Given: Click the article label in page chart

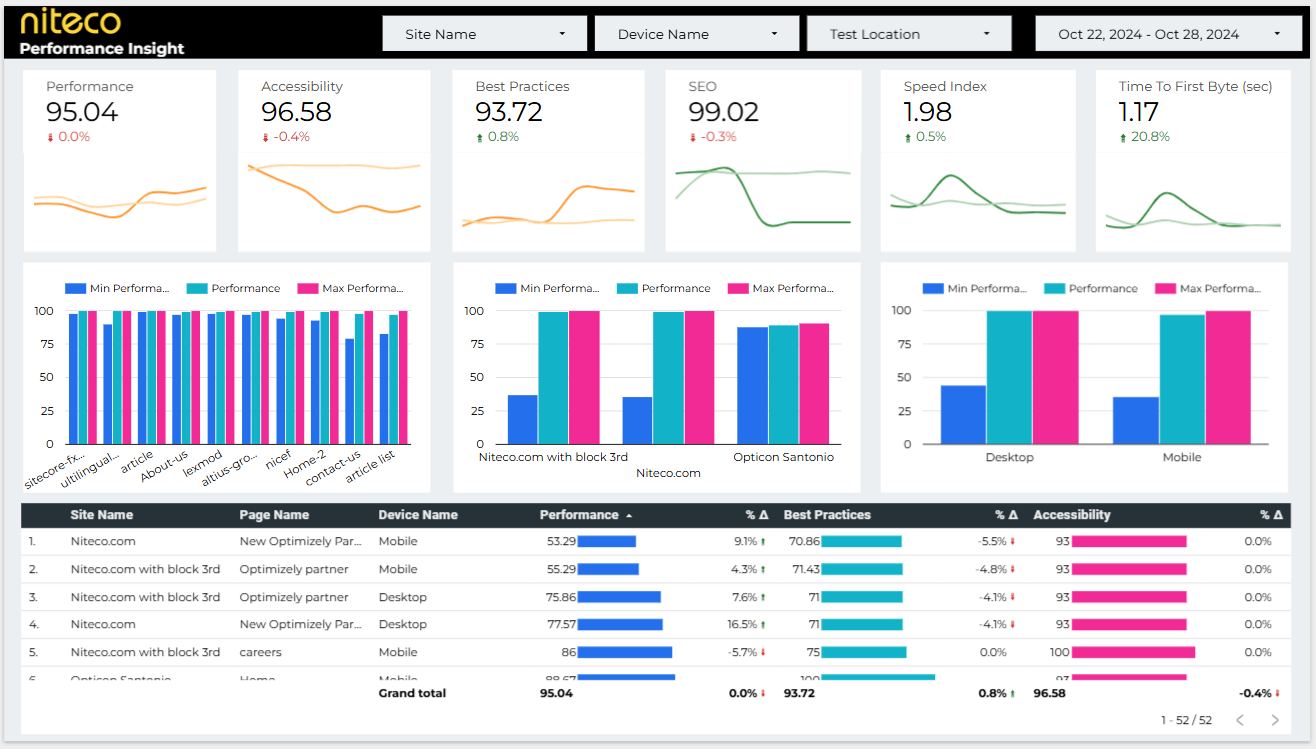Looking at the screenshot, I should point(137,461).
